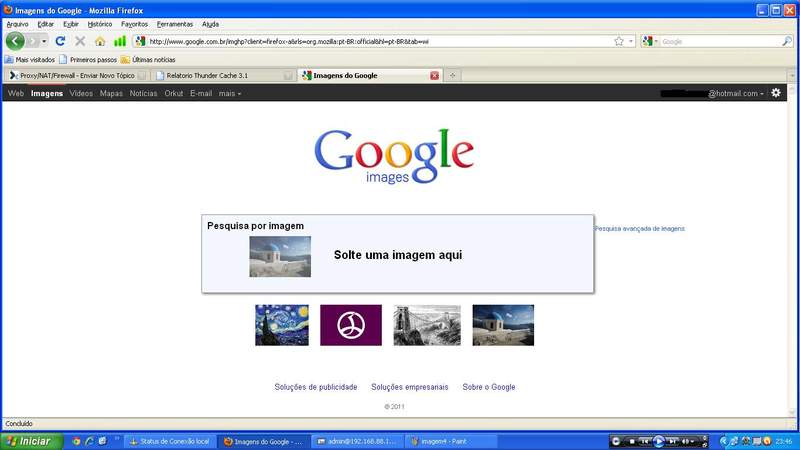Open the Exibir menu
Image resolution: width=800 pixels, height=450 pixels.
pos(71,24)
